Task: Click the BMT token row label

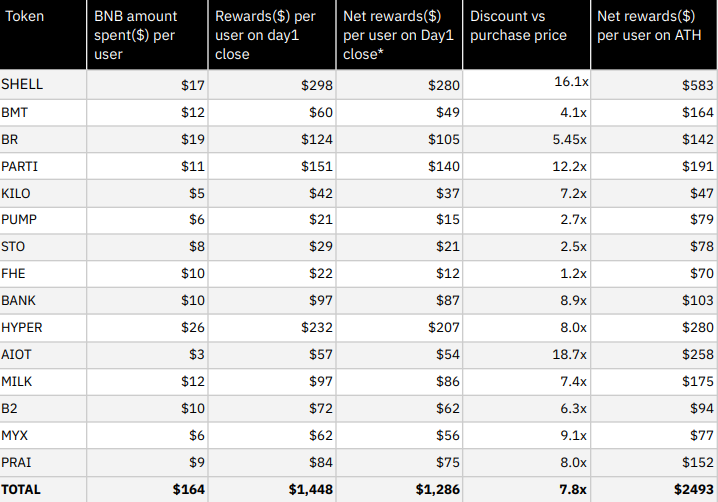Action: click(43, 112)
